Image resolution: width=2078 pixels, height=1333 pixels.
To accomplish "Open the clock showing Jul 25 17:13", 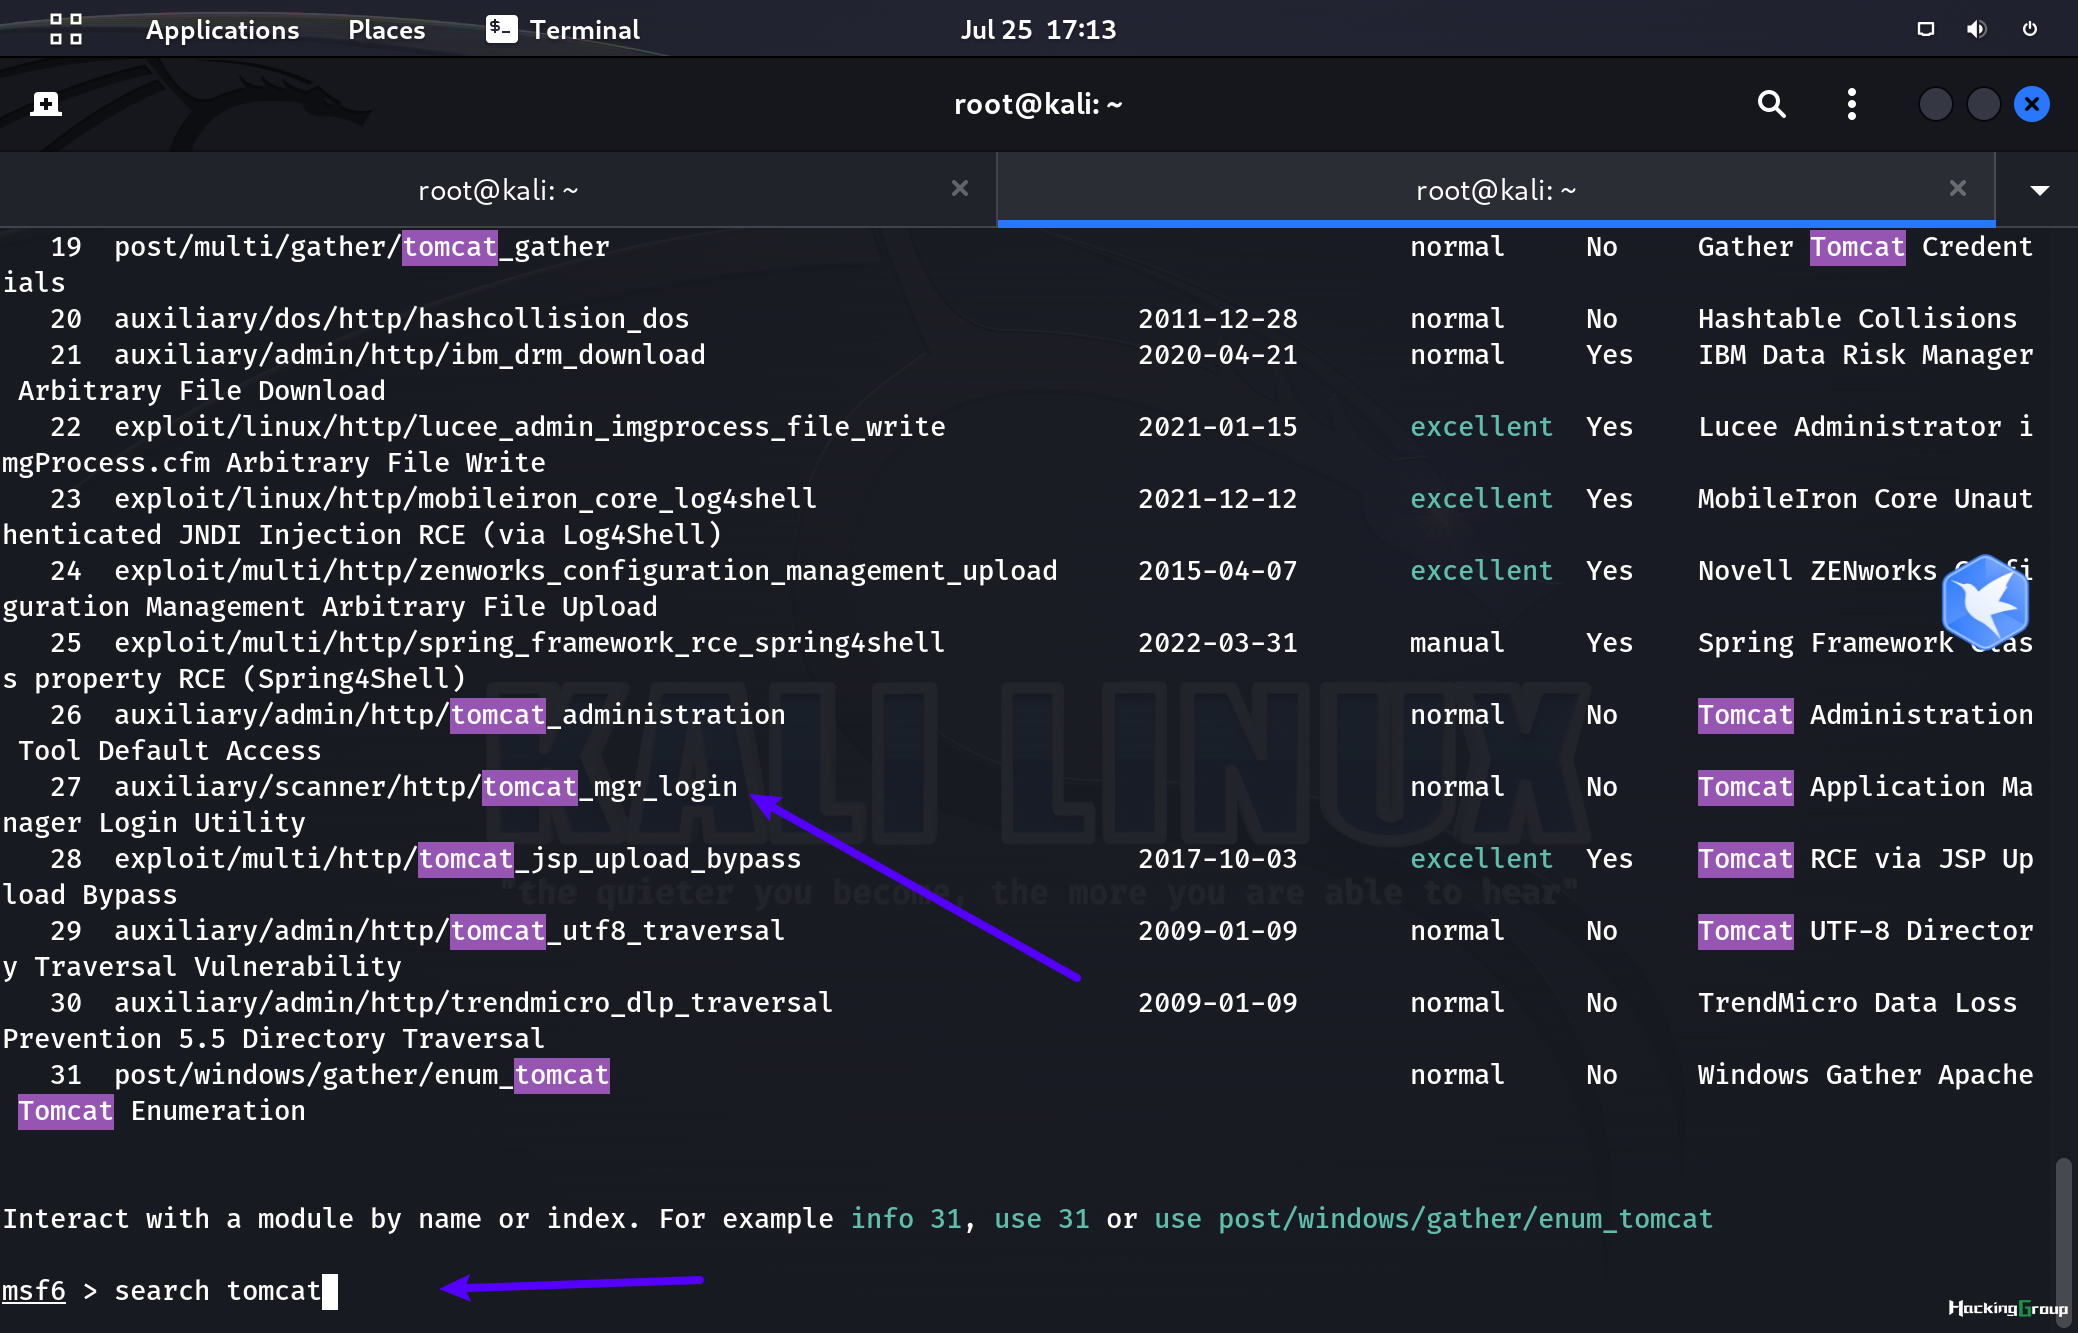I will [x=1038, y=30].
